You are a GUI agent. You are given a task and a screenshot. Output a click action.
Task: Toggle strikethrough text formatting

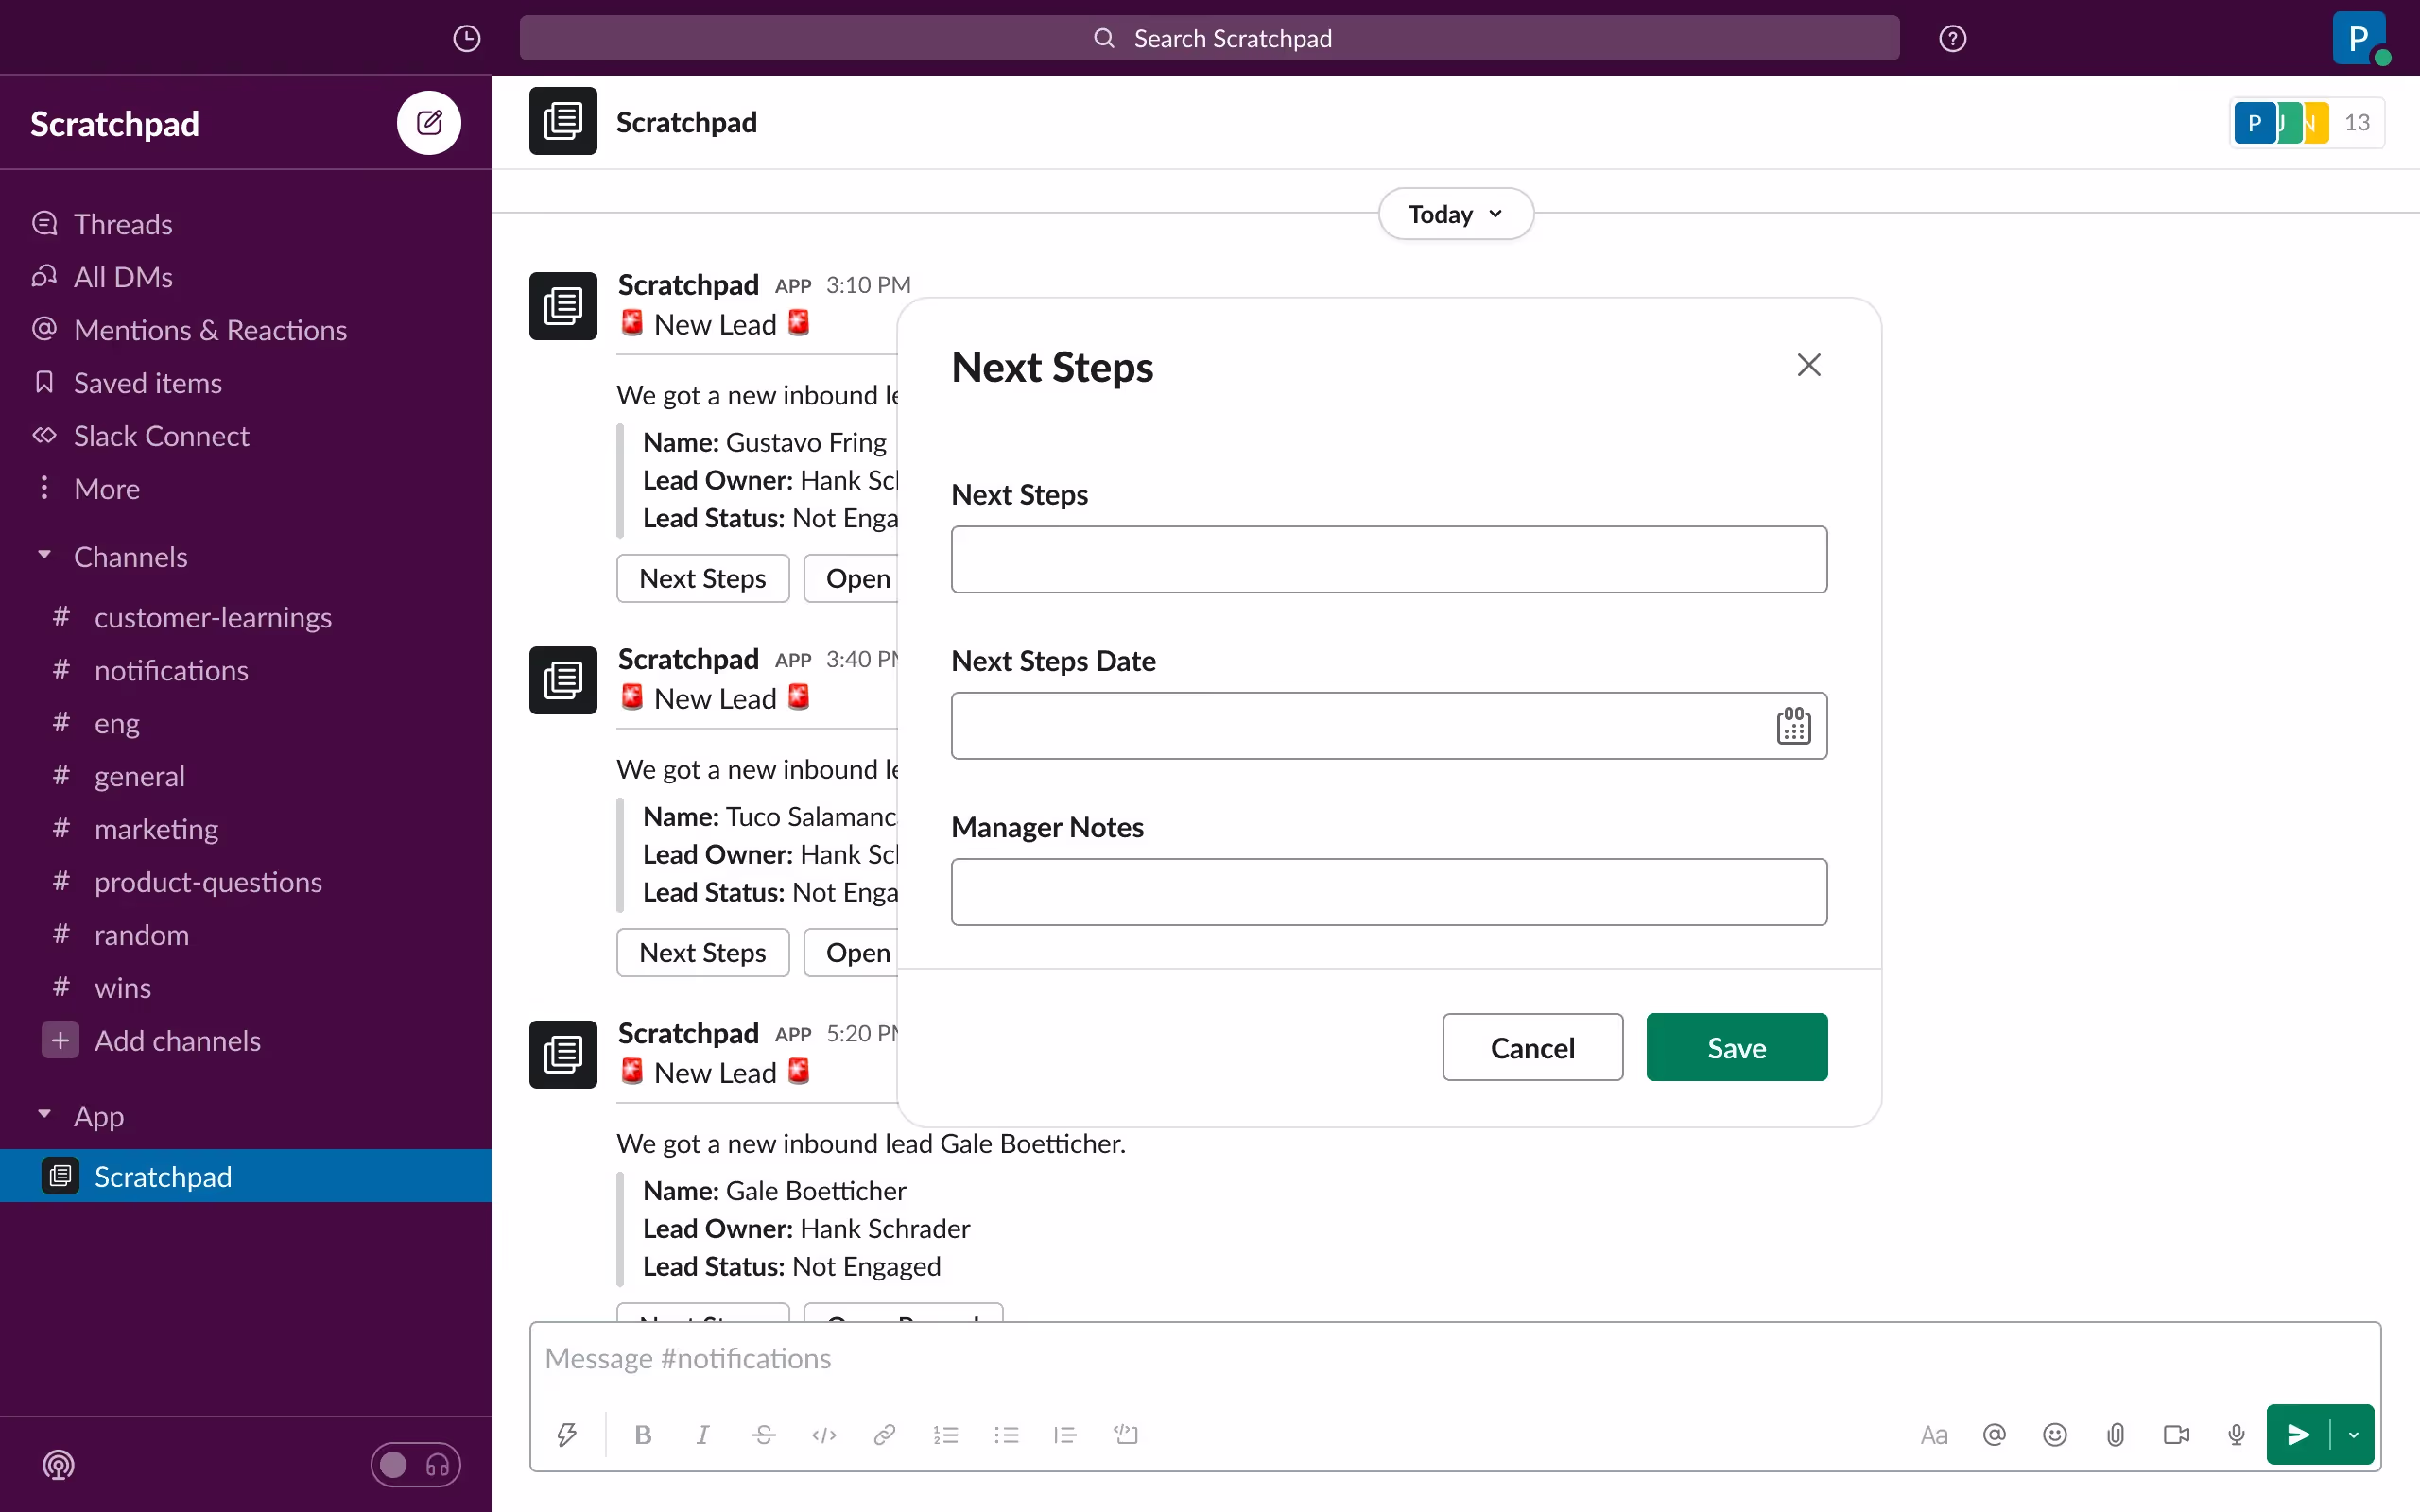(x=763, y=1435)
